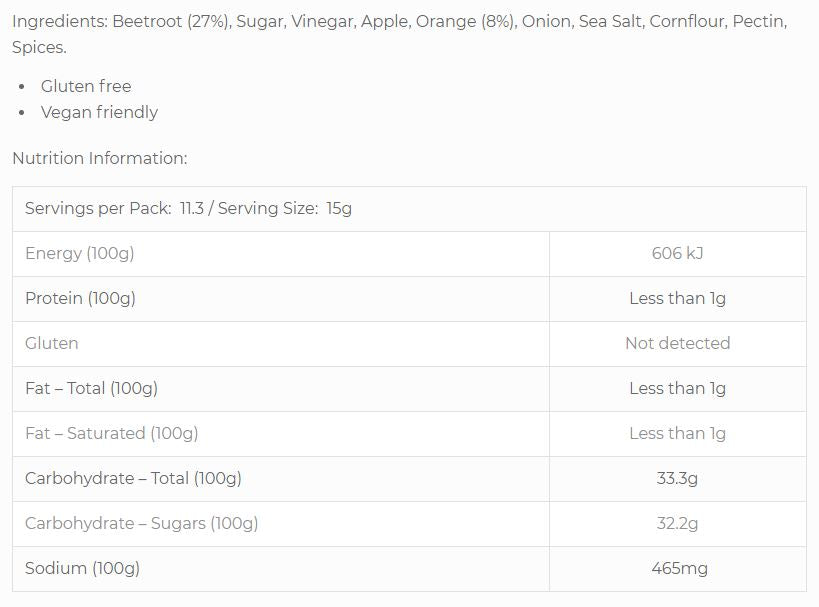Select the 33.3g carbohydrate total value
819x607 pixels.
(x=677, y=478)
